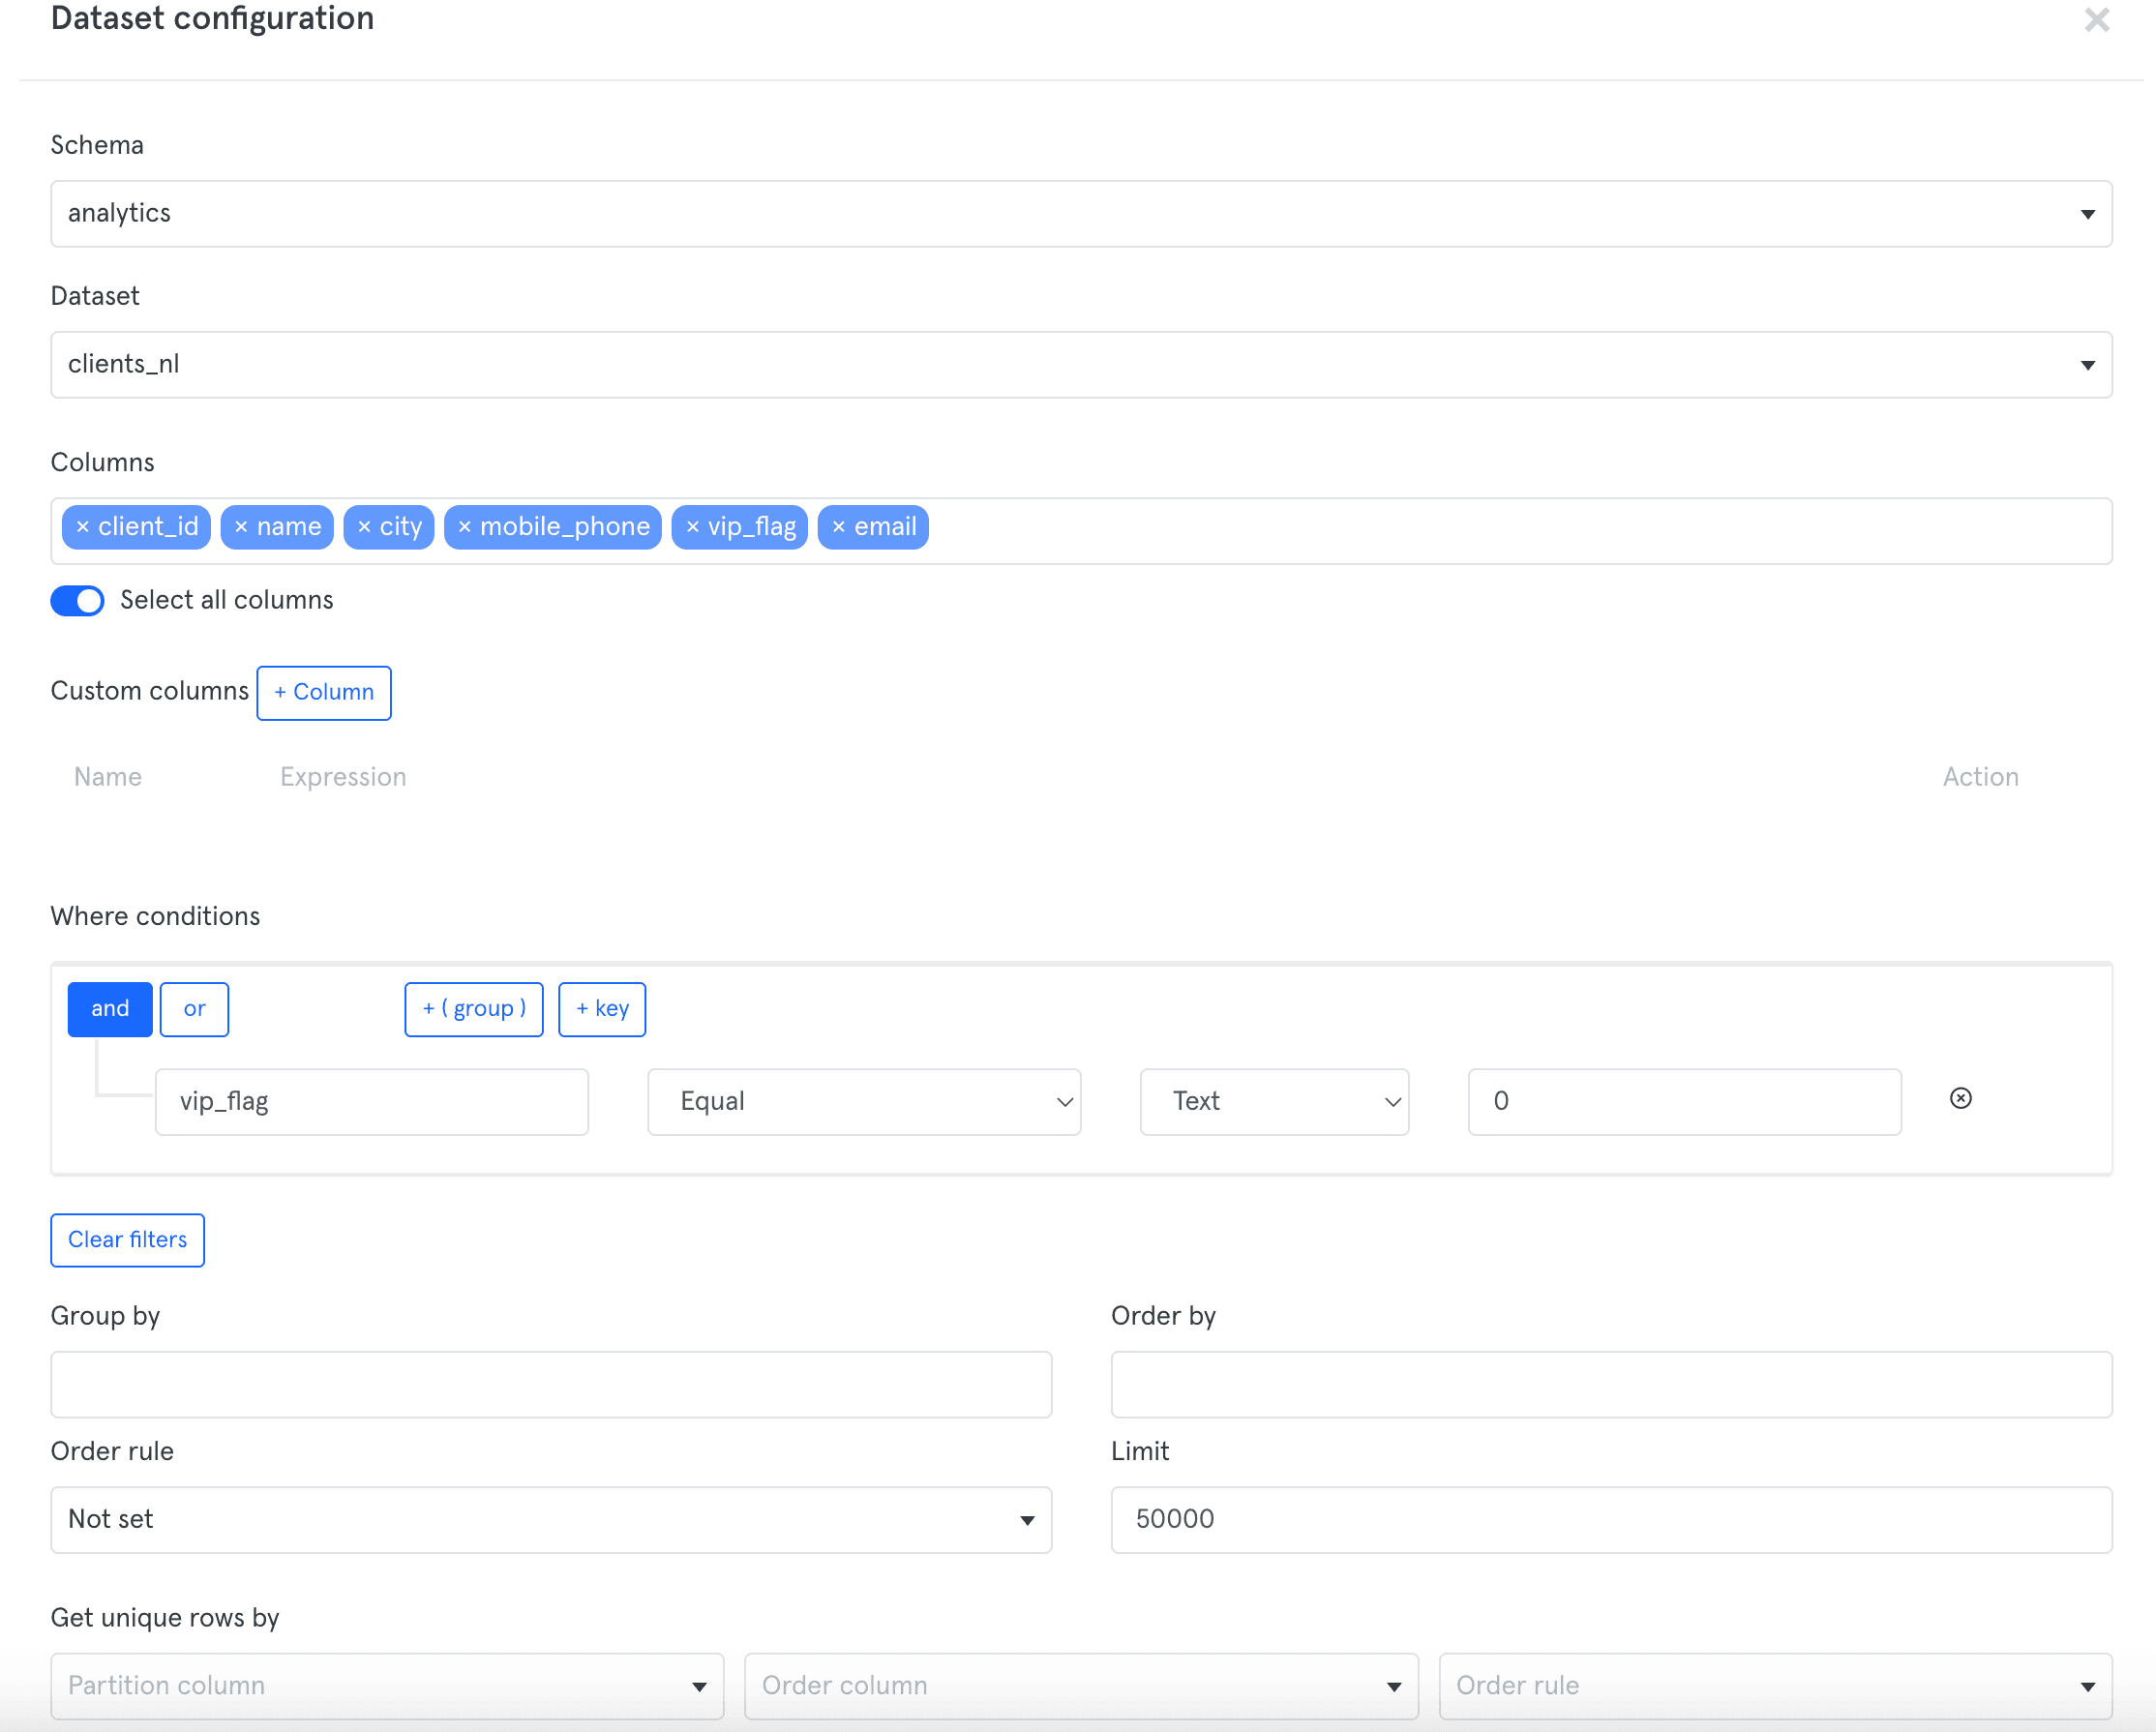Select the 'and' condition operator

tap(110, 1009)
